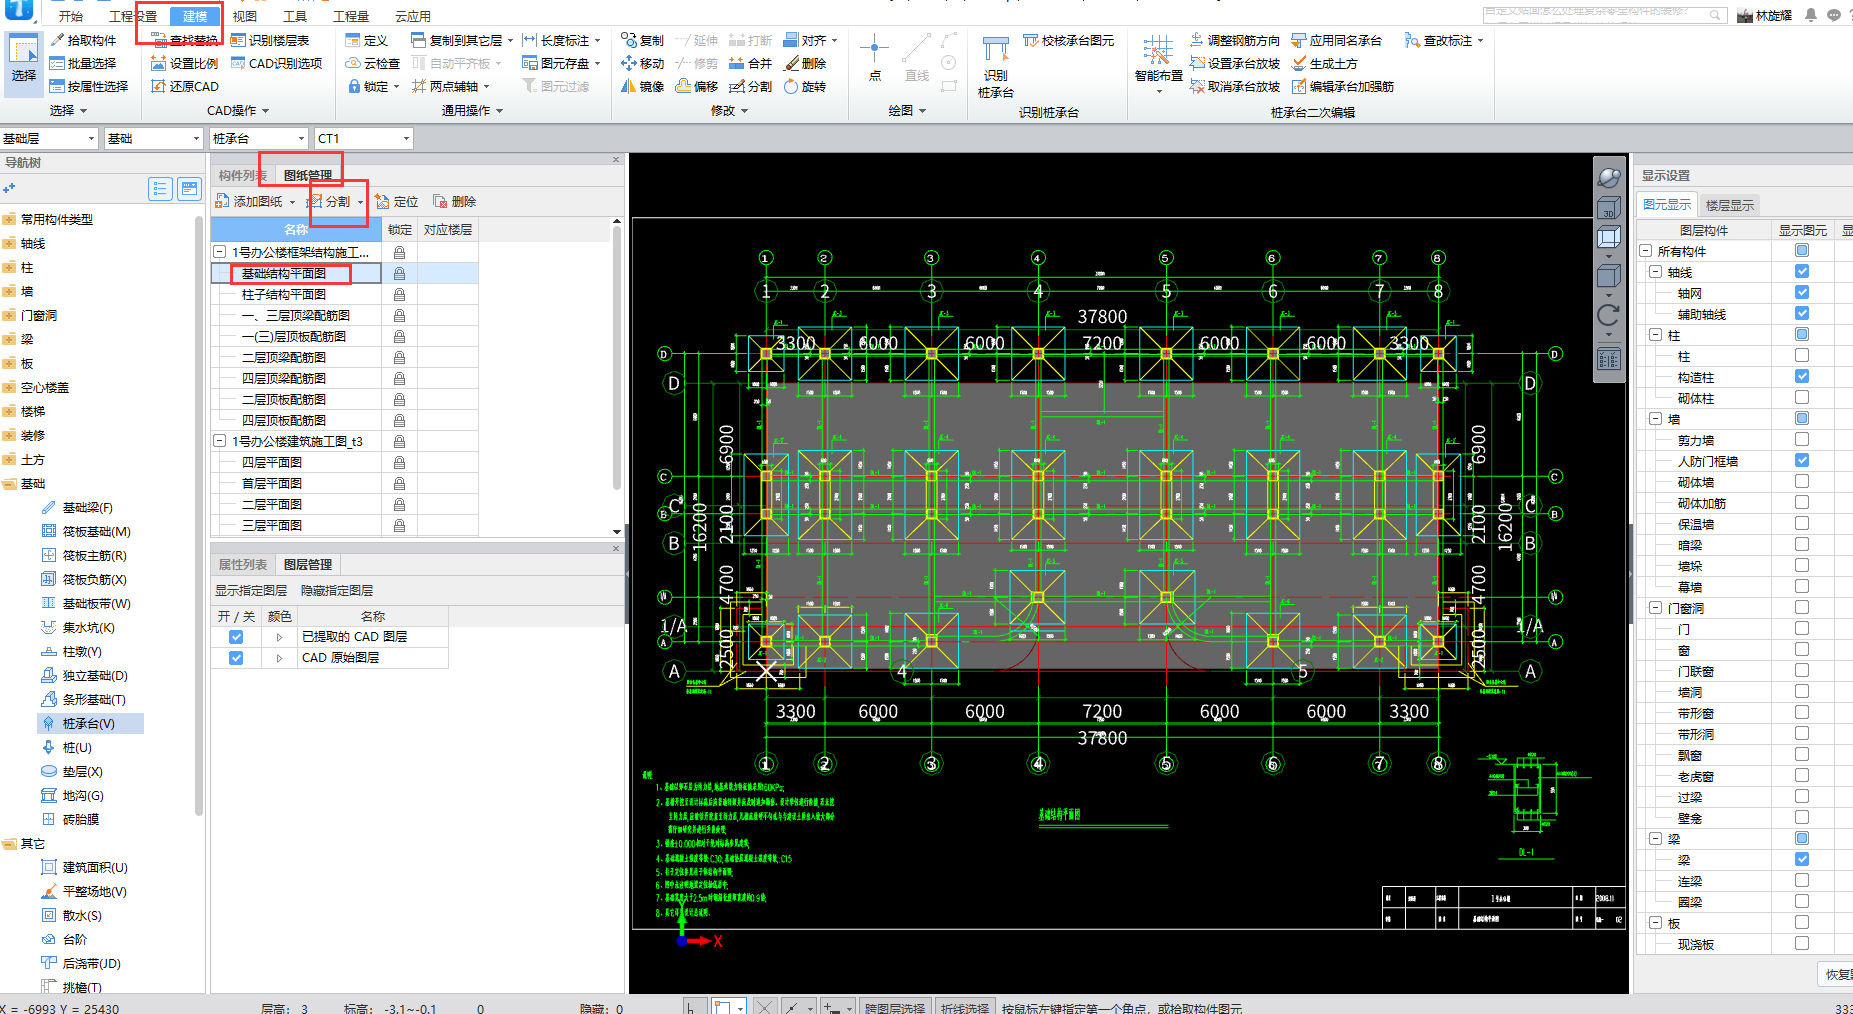The height and width of the screenshot is (1014, 1853).
Task: Open 设置比例 scale setting
Action: point(184,63)
